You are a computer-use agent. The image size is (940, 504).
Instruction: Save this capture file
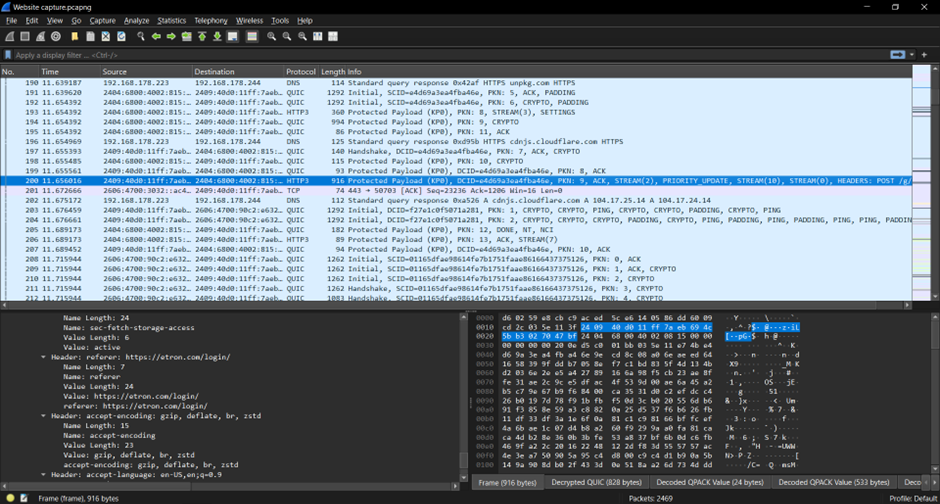(90, 37)
